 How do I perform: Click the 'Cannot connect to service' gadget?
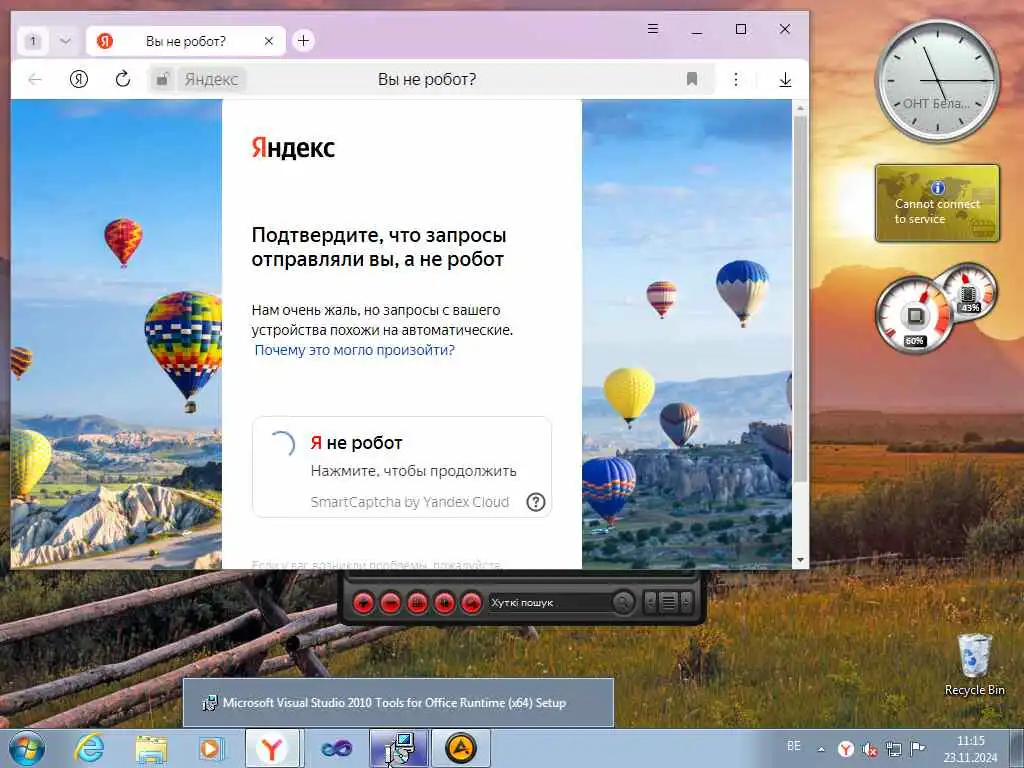(x=937, y=203)
